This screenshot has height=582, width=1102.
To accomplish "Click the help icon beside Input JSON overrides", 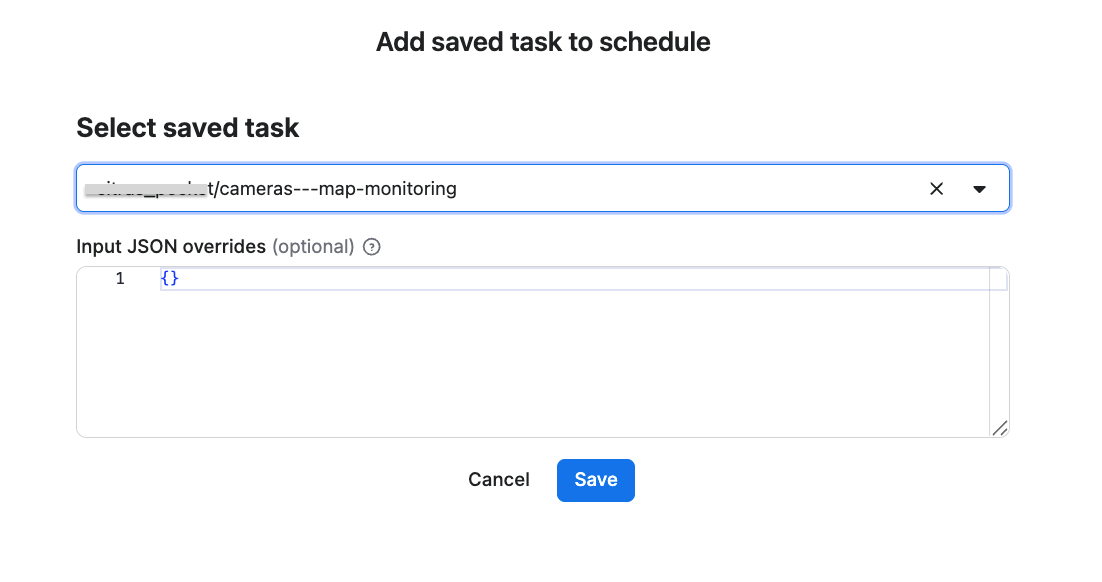I will point(372,247).
